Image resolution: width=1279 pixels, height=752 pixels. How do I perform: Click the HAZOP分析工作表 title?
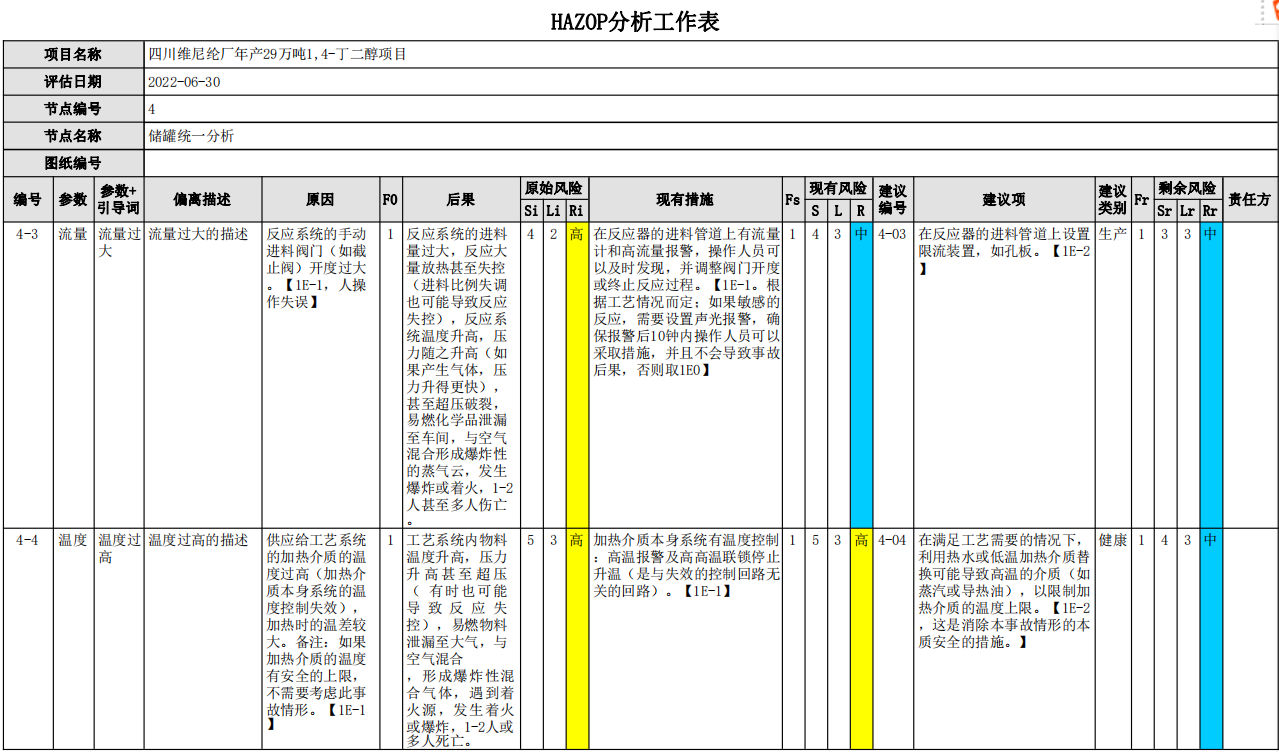tap(636, 21)
